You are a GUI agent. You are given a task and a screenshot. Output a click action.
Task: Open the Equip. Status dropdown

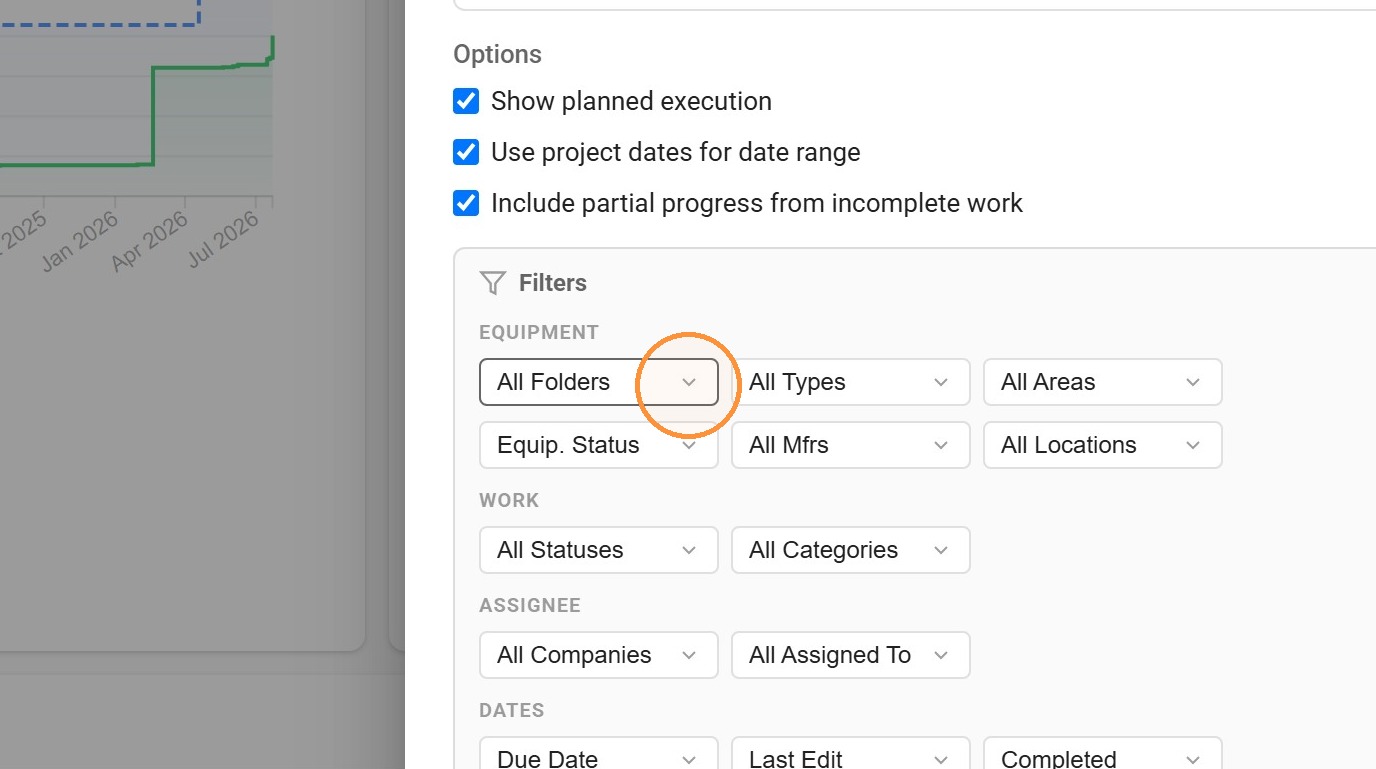click(x=599, y=445)
